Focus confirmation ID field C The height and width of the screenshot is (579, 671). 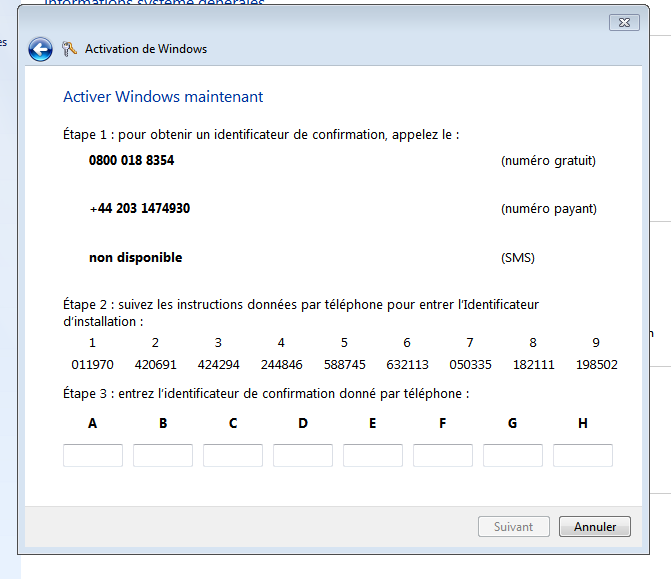233,455
